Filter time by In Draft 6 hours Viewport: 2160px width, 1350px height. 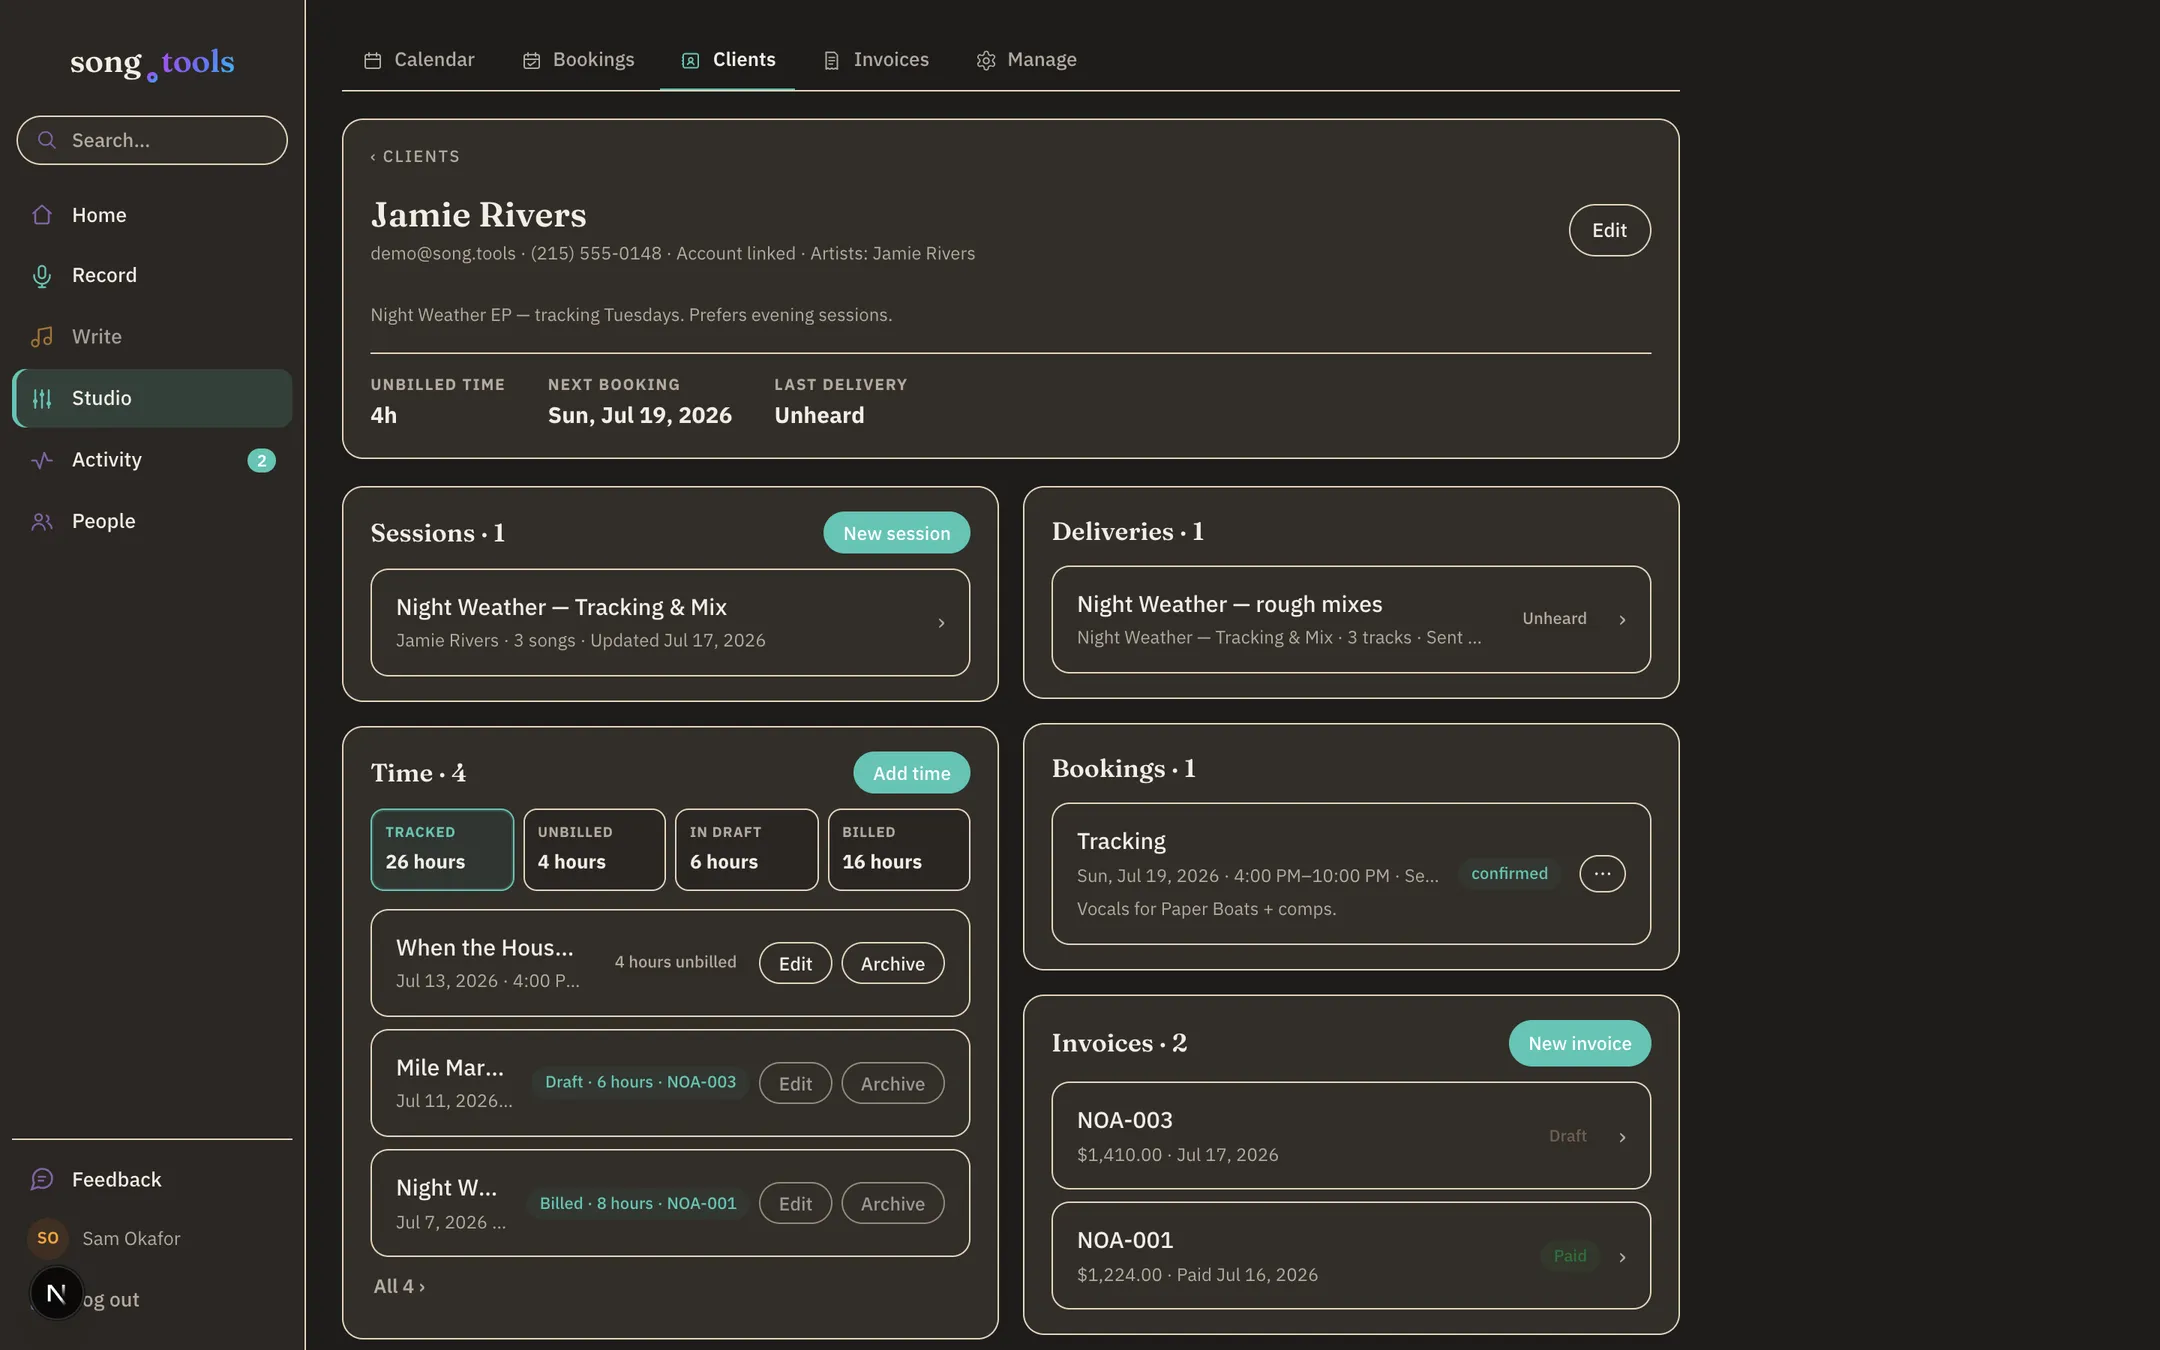746,849
